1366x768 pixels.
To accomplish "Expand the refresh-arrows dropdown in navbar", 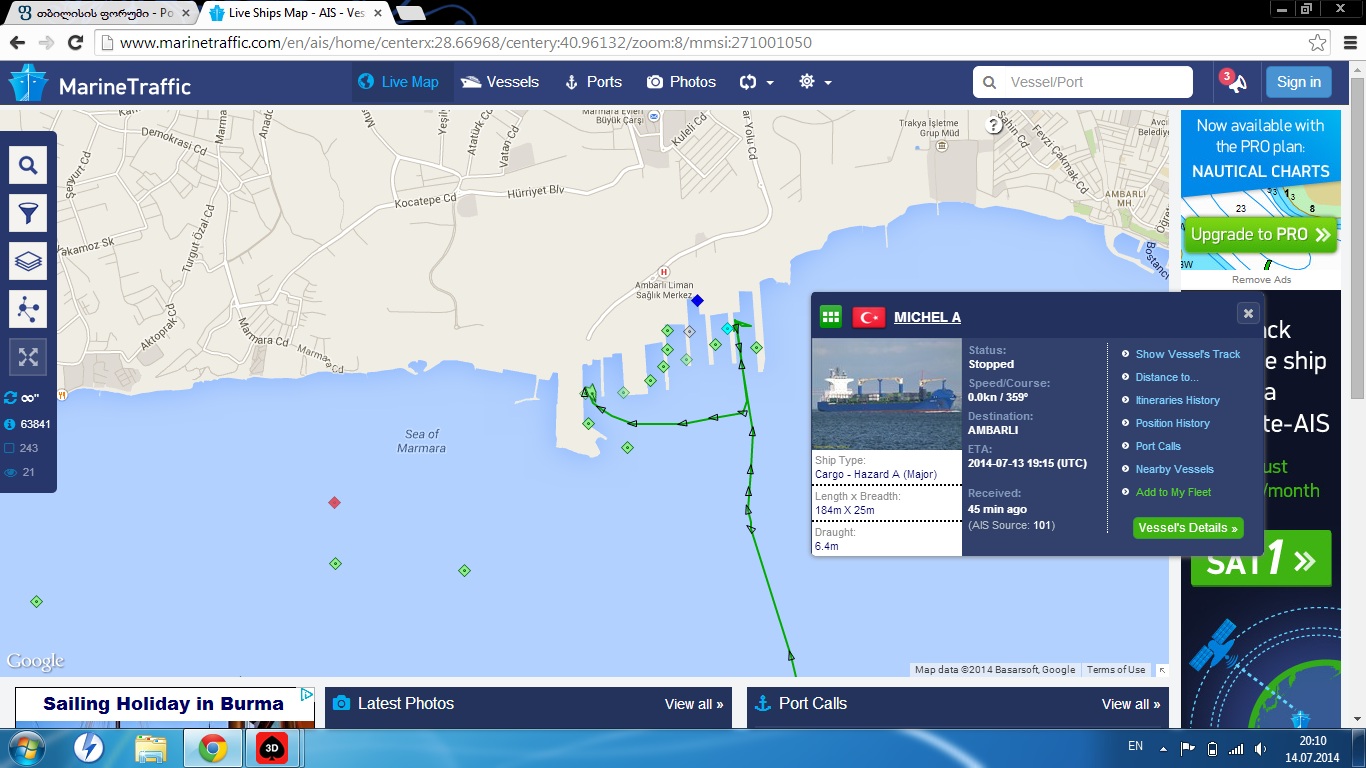I will (x=757, y=82).
